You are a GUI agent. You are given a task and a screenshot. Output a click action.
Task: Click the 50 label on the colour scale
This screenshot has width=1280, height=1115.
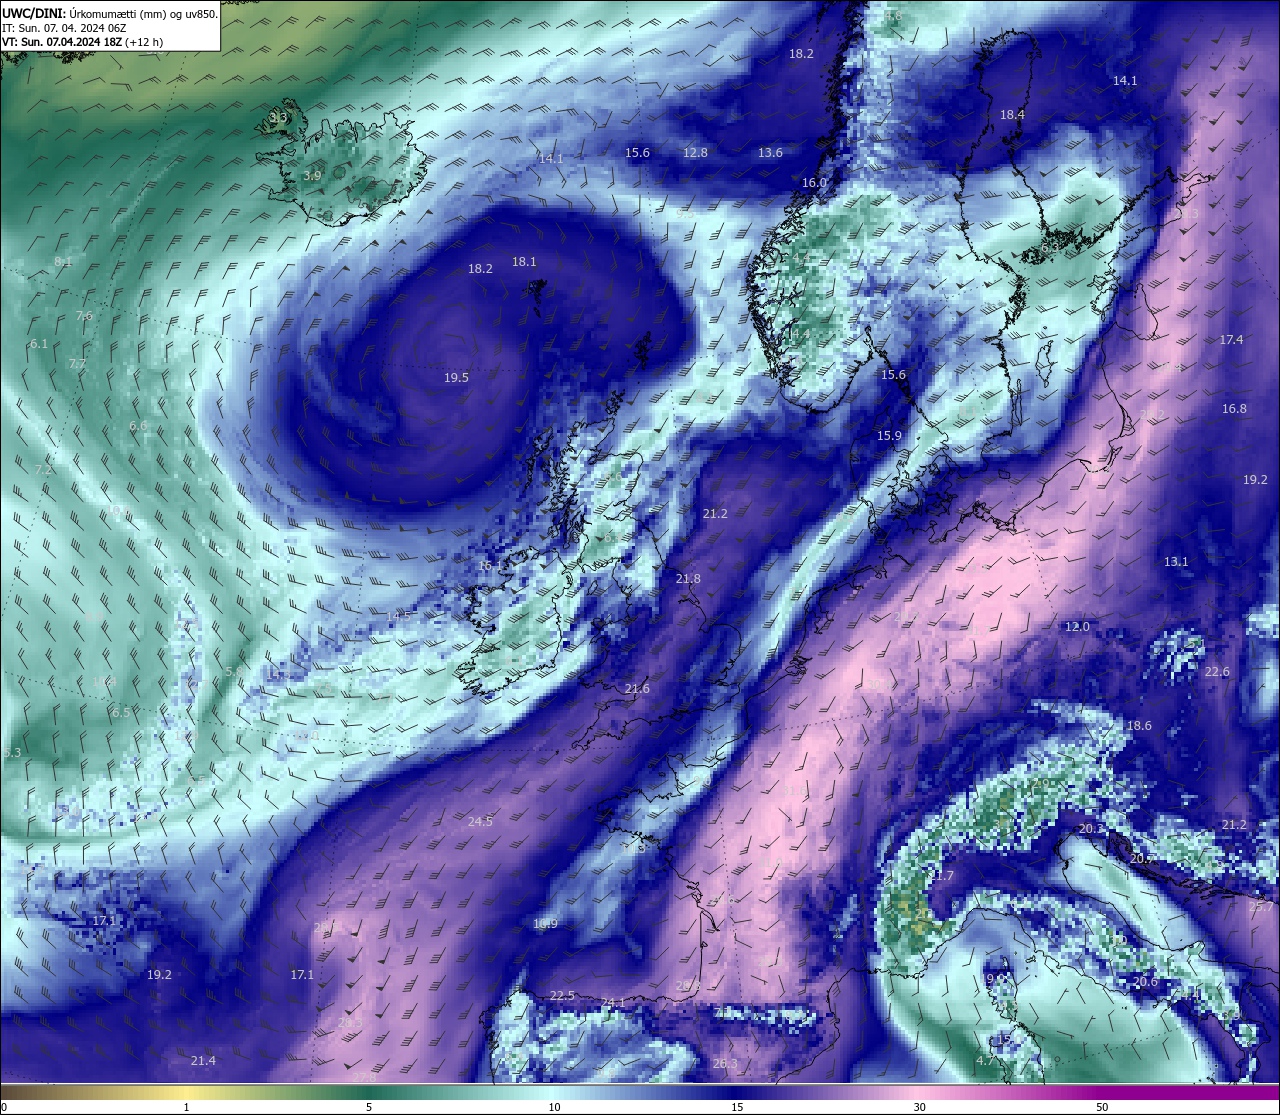click(1102, 1107)
